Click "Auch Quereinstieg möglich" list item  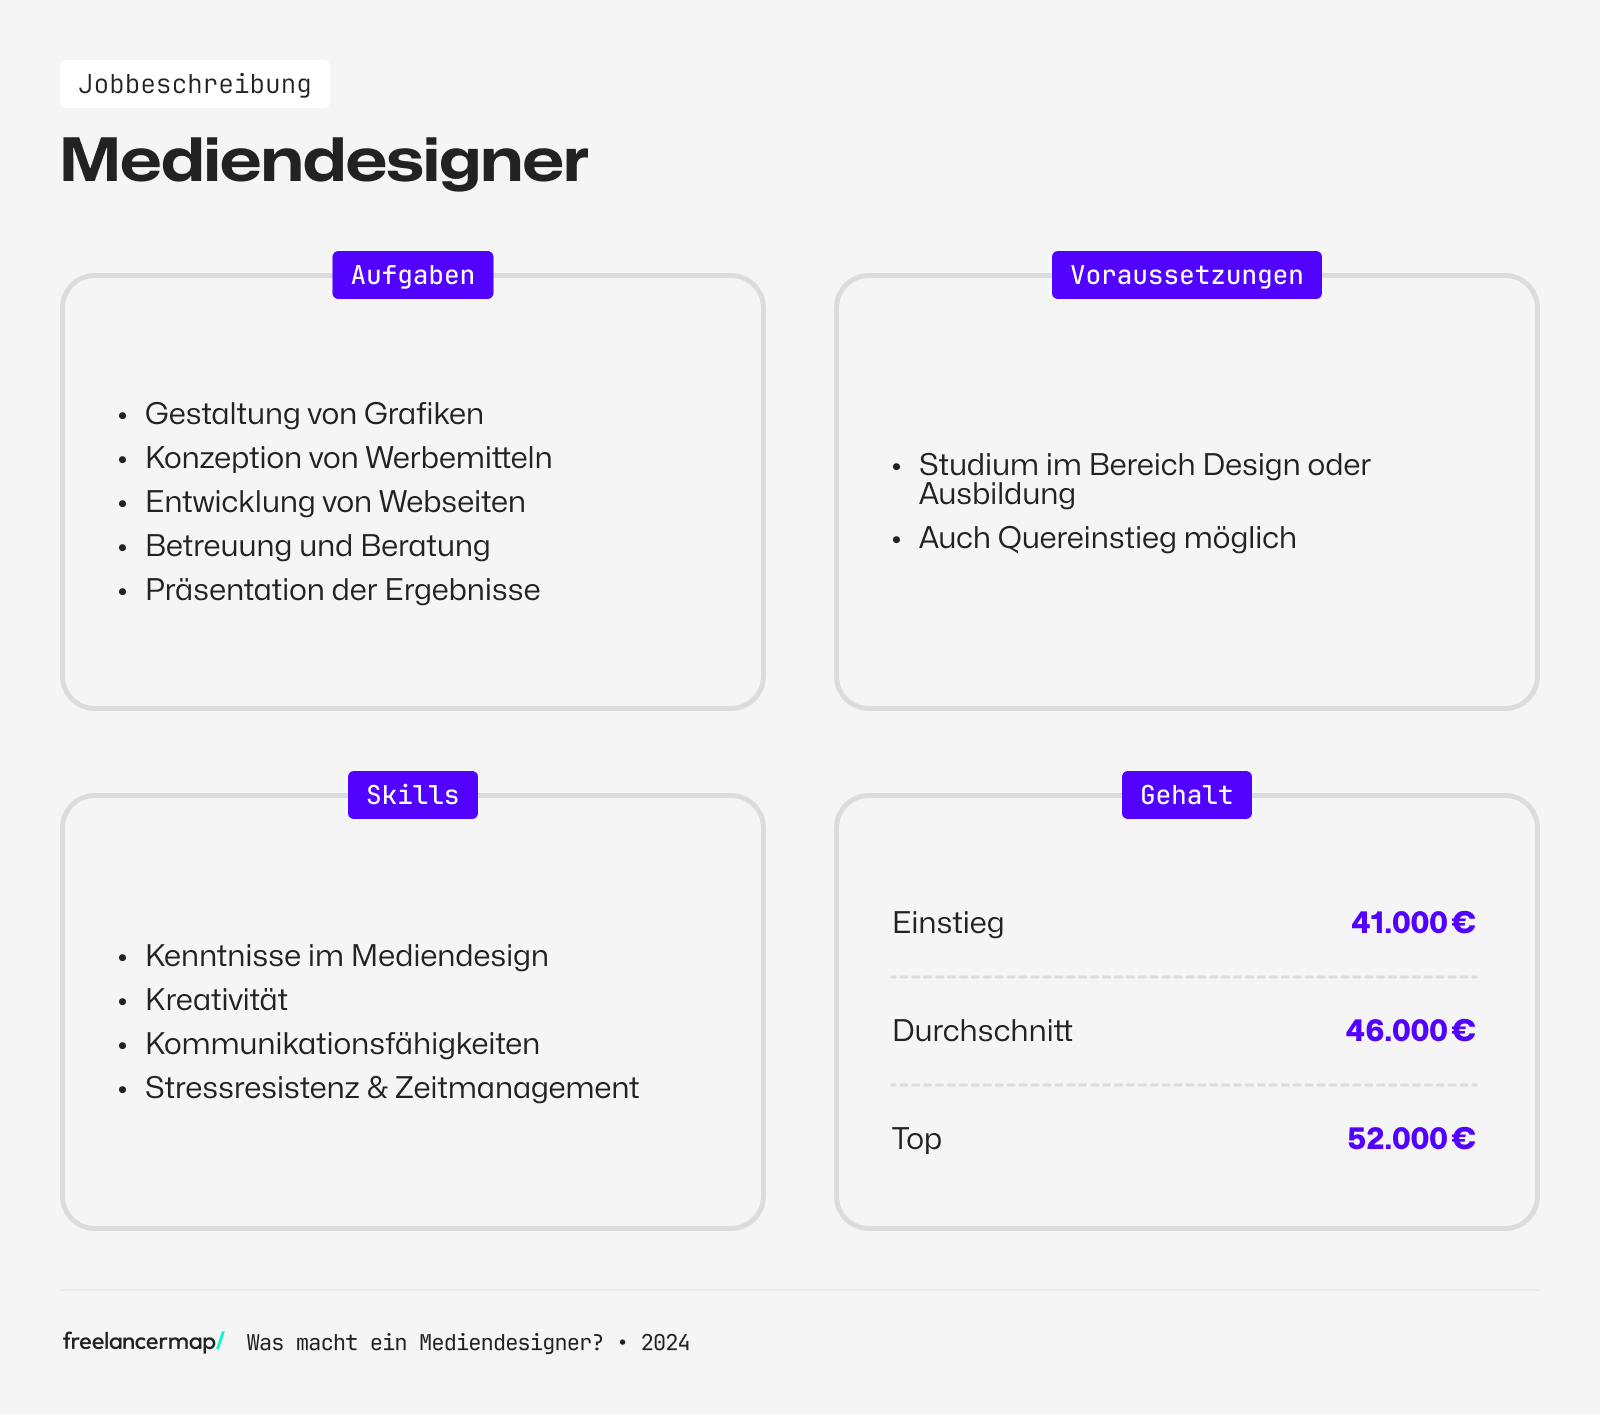pyautogui.click(x=1107, y=538)
